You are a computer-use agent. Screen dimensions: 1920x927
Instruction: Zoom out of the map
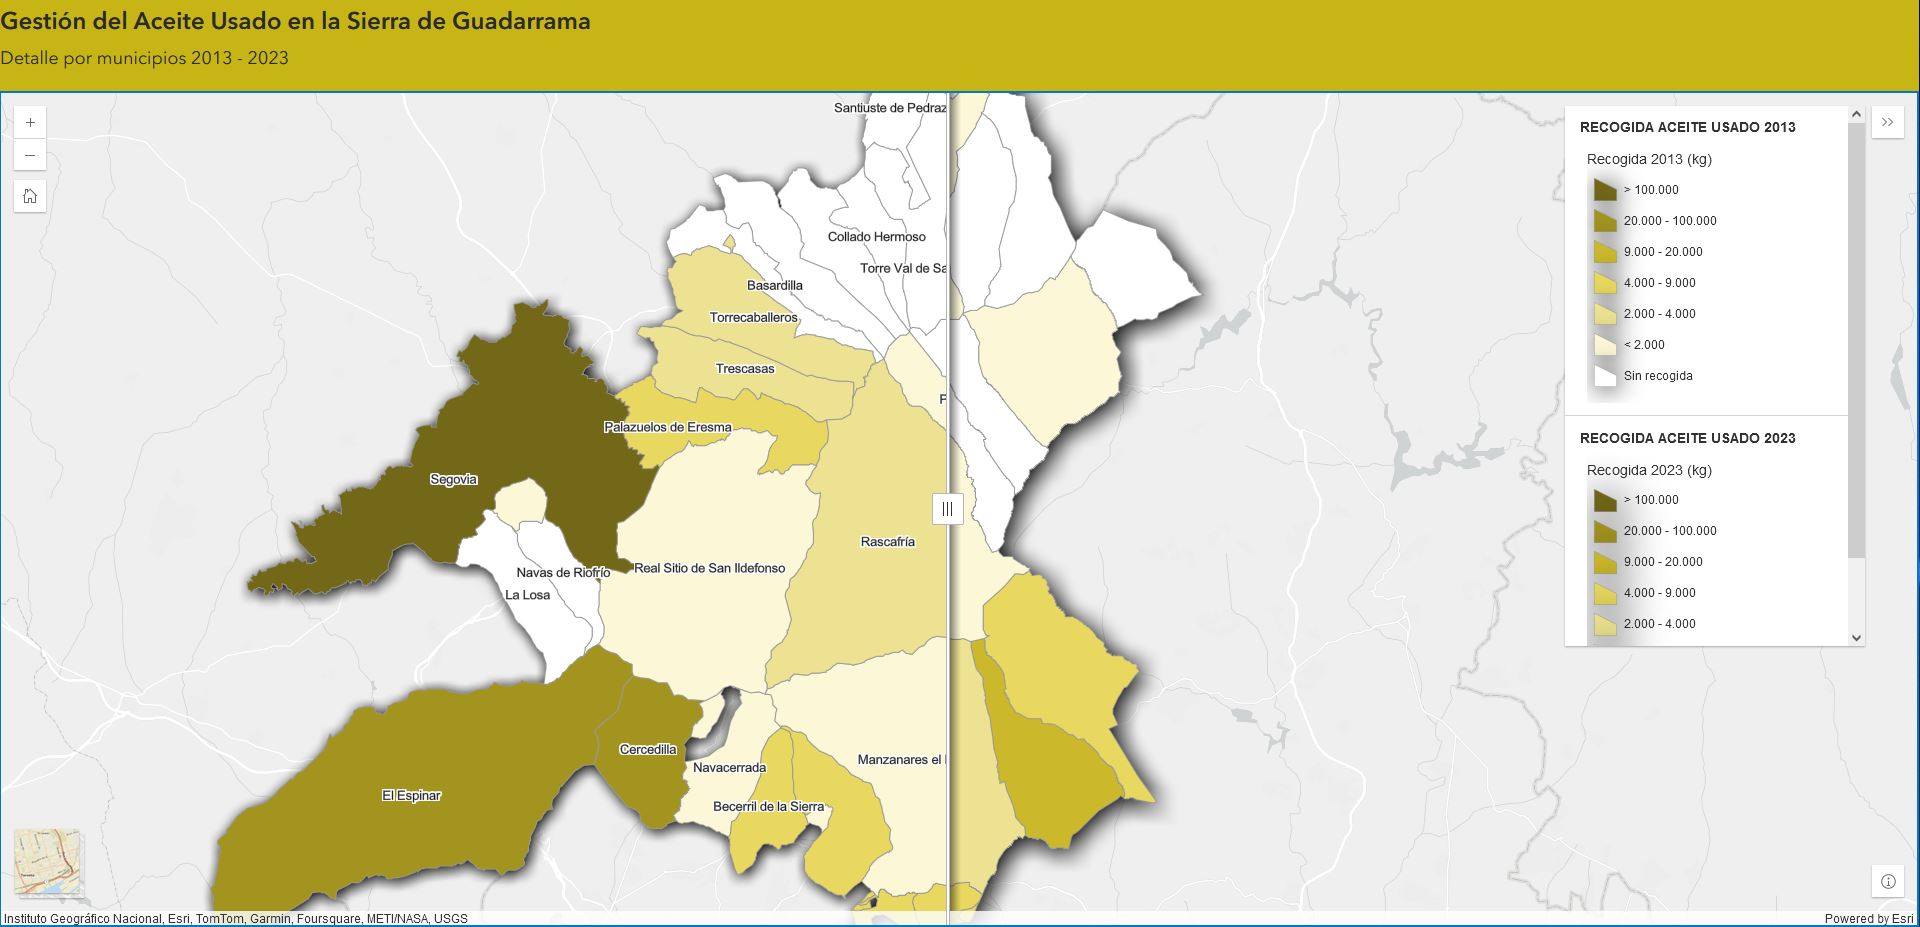(30, 156)
